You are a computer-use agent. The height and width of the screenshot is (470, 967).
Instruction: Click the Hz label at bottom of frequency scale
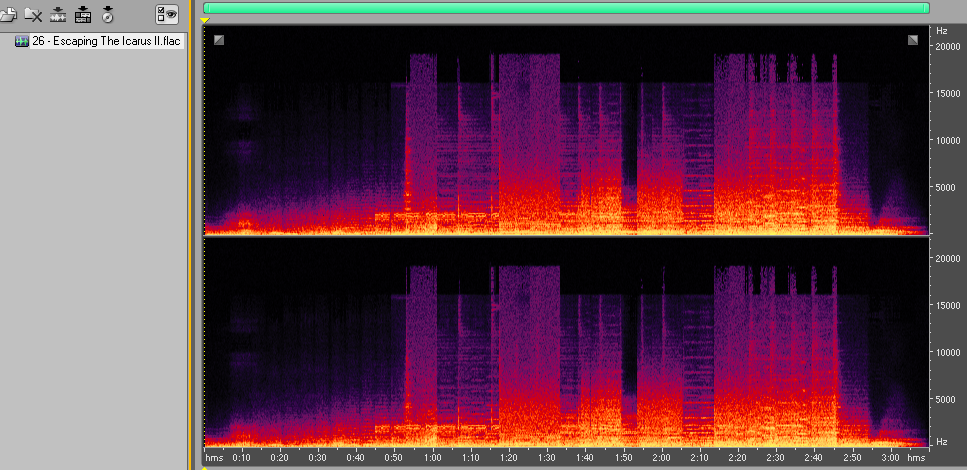(942, 442)
